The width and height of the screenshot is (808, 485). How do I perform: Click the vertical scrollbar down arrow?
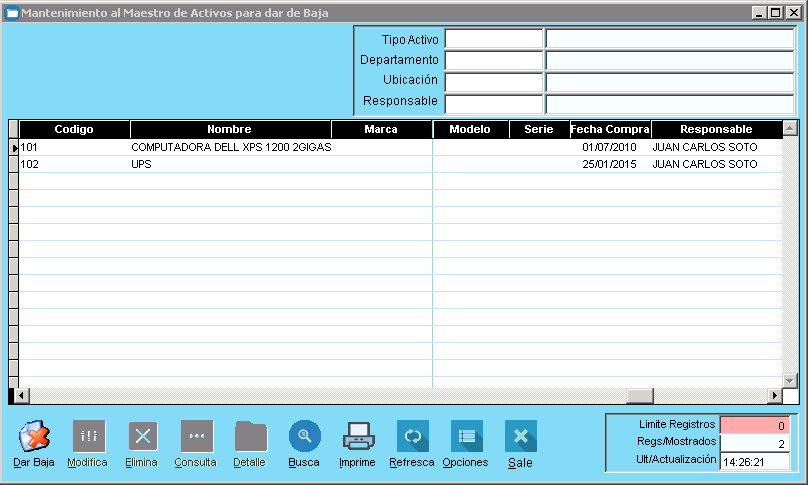pyautogui.click(x=789, y=380)
